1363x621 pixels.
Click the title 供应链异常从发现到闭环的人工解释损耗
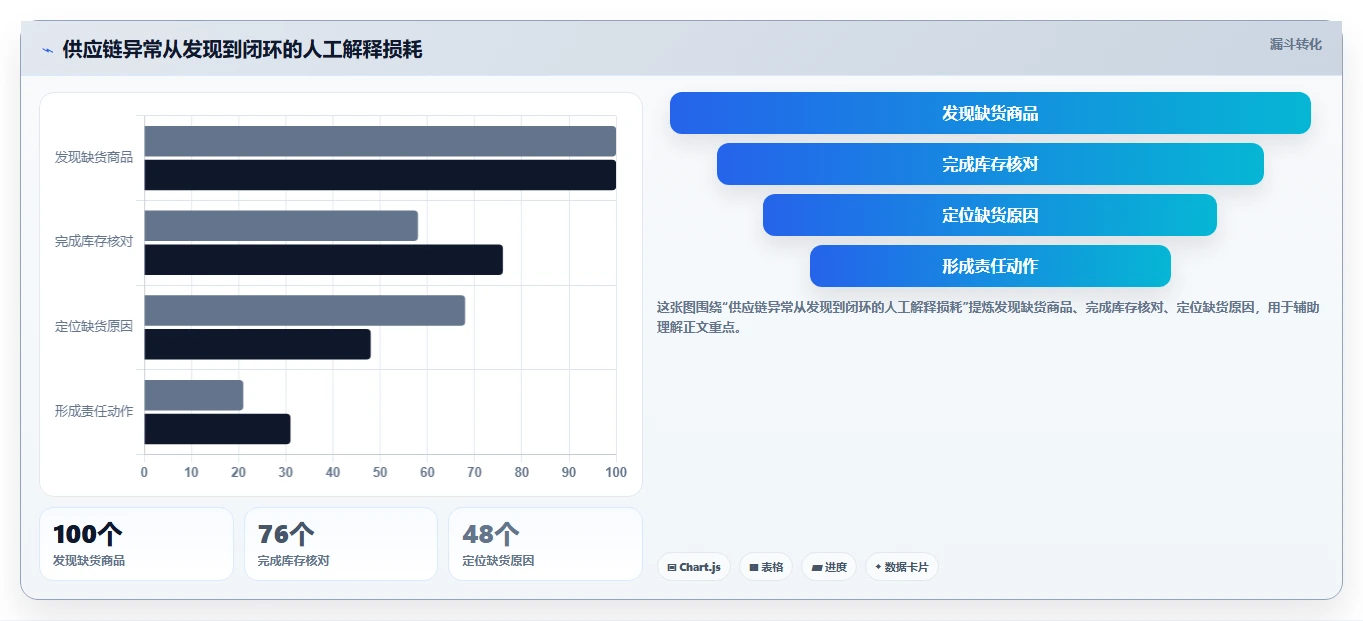click(x=242, y=50)
